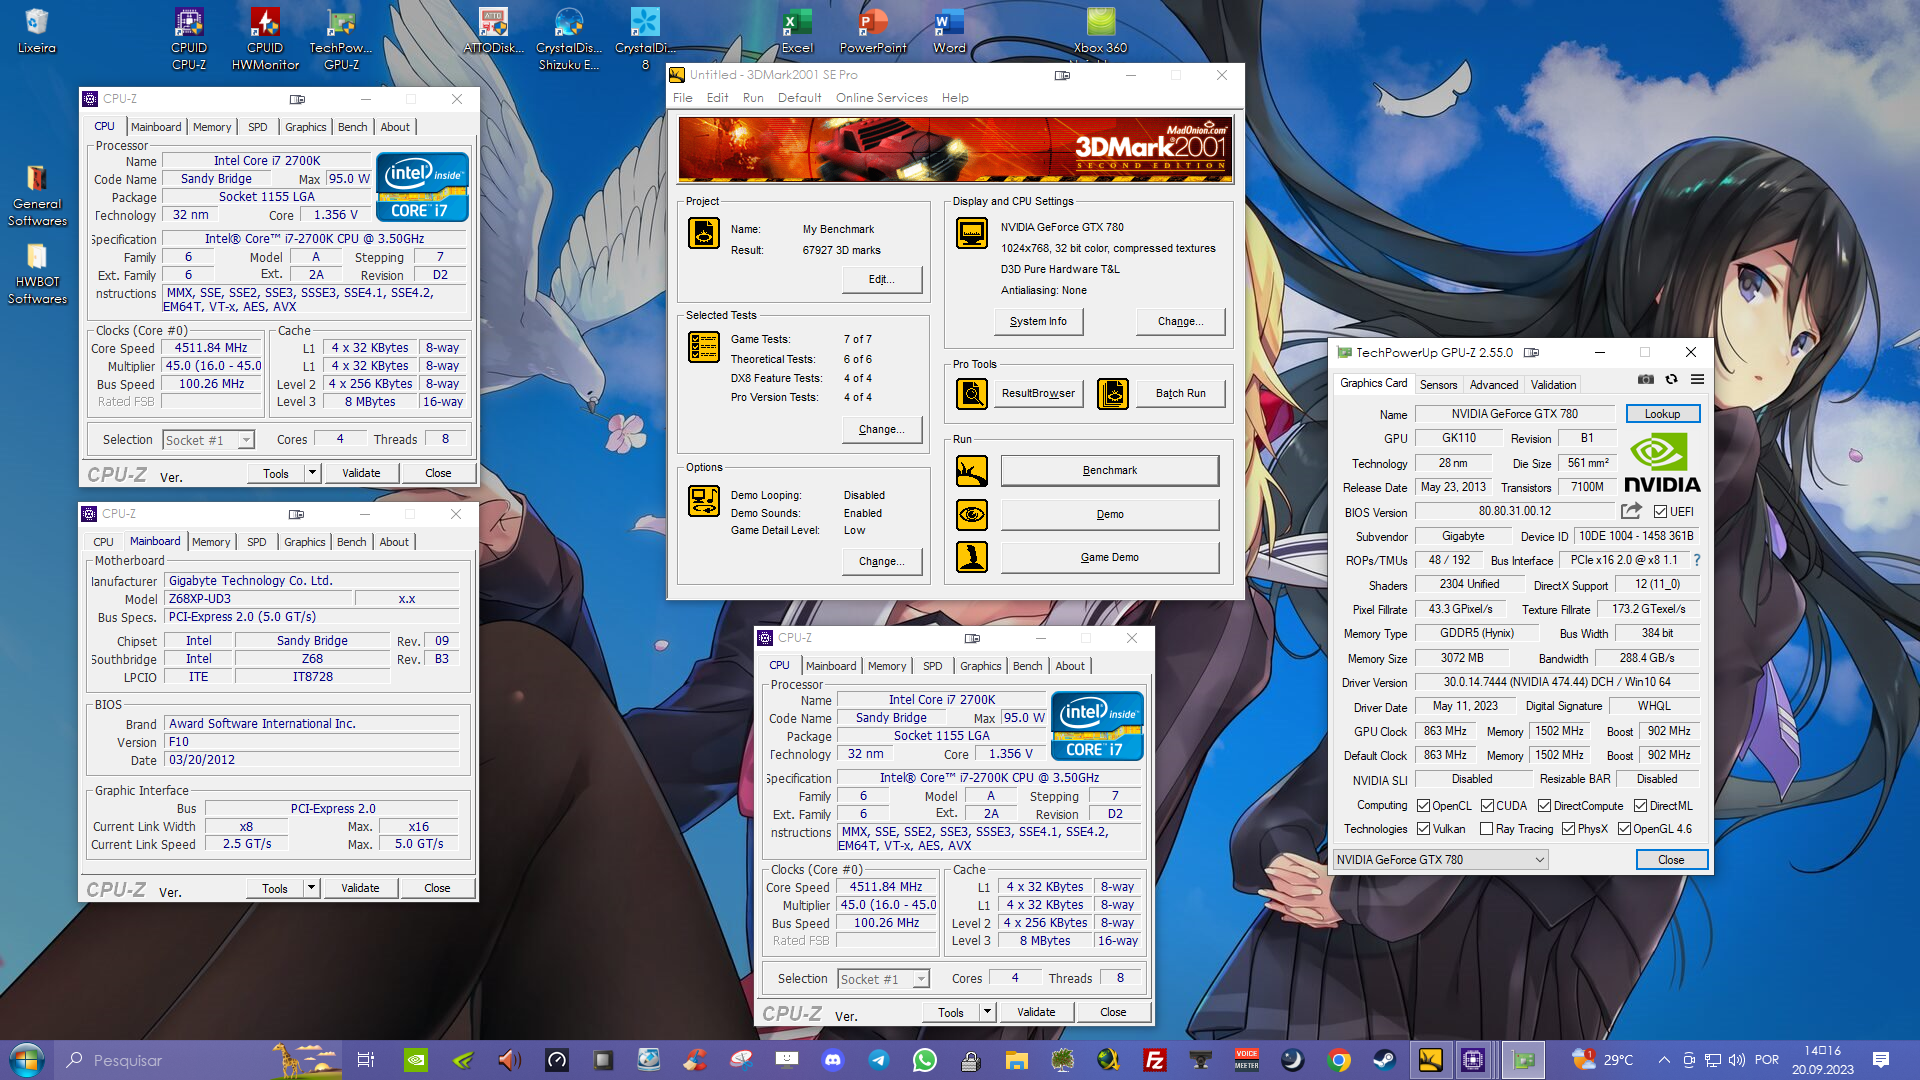Open Word desktop shortcut
Image resolution: width=1920 pixels, height=1080 pixels.
949,30
